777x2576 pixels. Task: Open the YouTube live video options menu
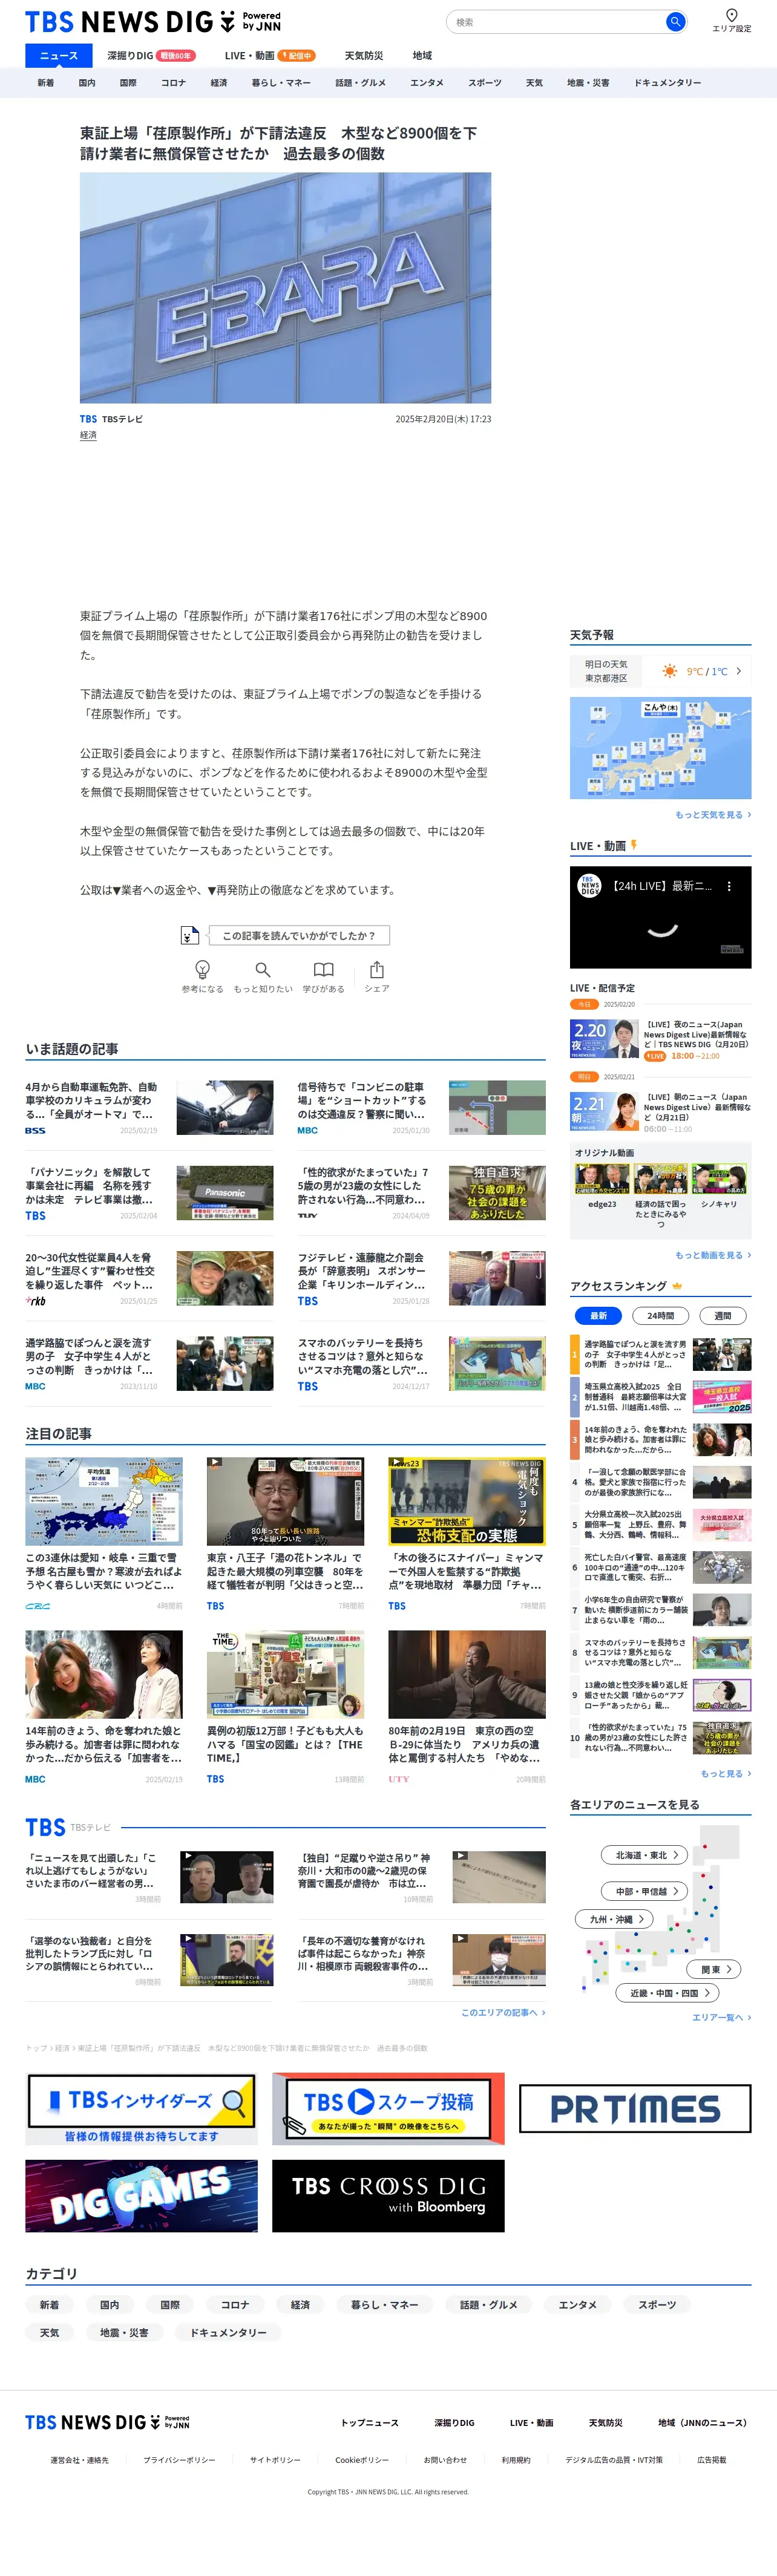729,886
